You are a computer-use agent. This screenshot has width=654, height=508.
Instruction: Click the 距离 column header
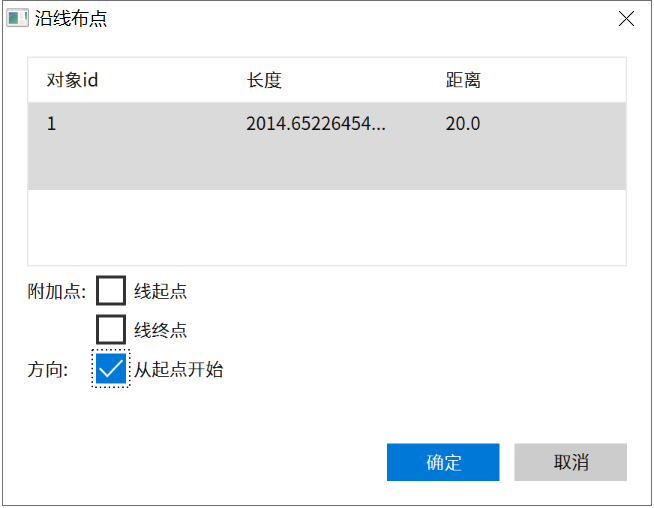(x=463, y=80)
